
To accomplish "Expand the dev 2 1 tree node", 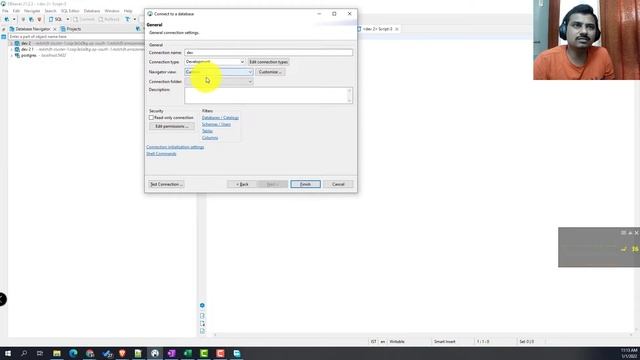I will [11, 49].
